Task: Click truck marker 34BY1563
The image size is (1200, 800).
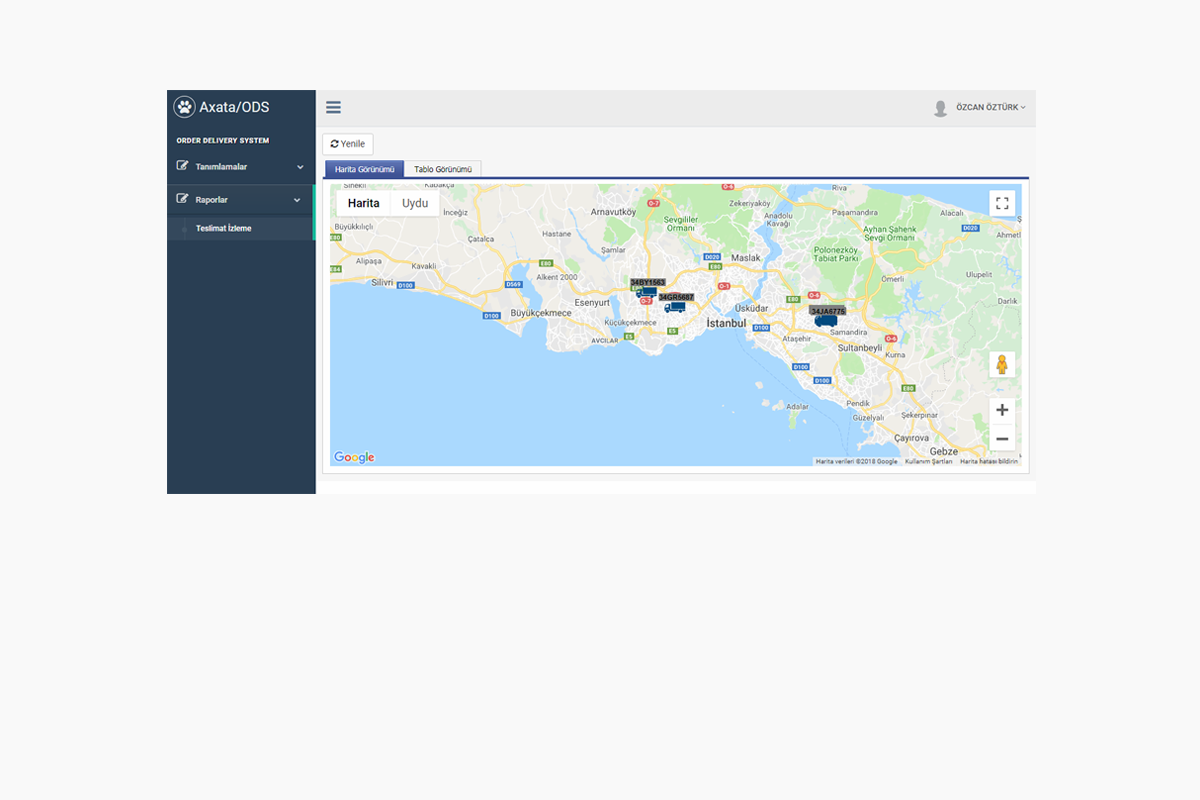Action: (647, 293)
